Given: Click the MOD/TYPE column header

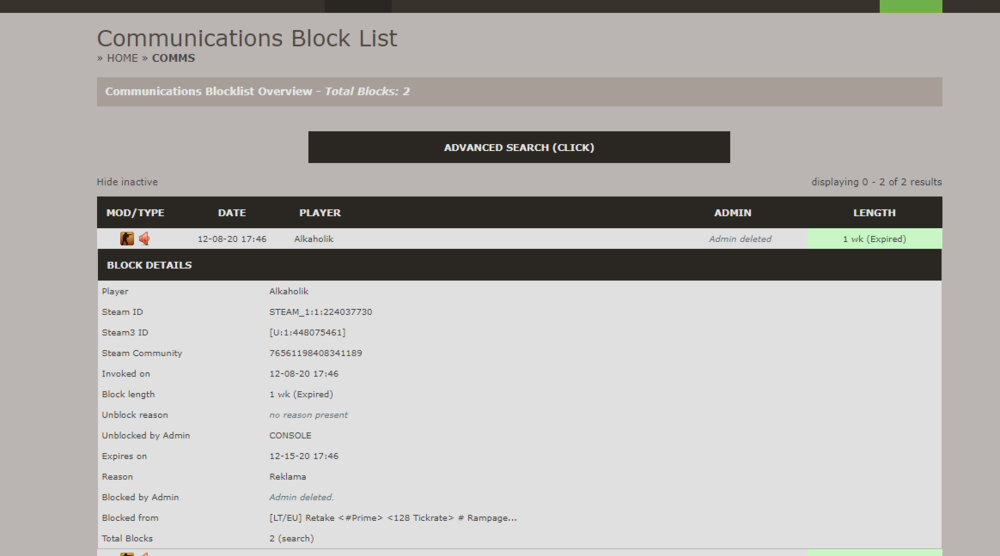Looking at the screenshot, I should click(x=135, y=213).
